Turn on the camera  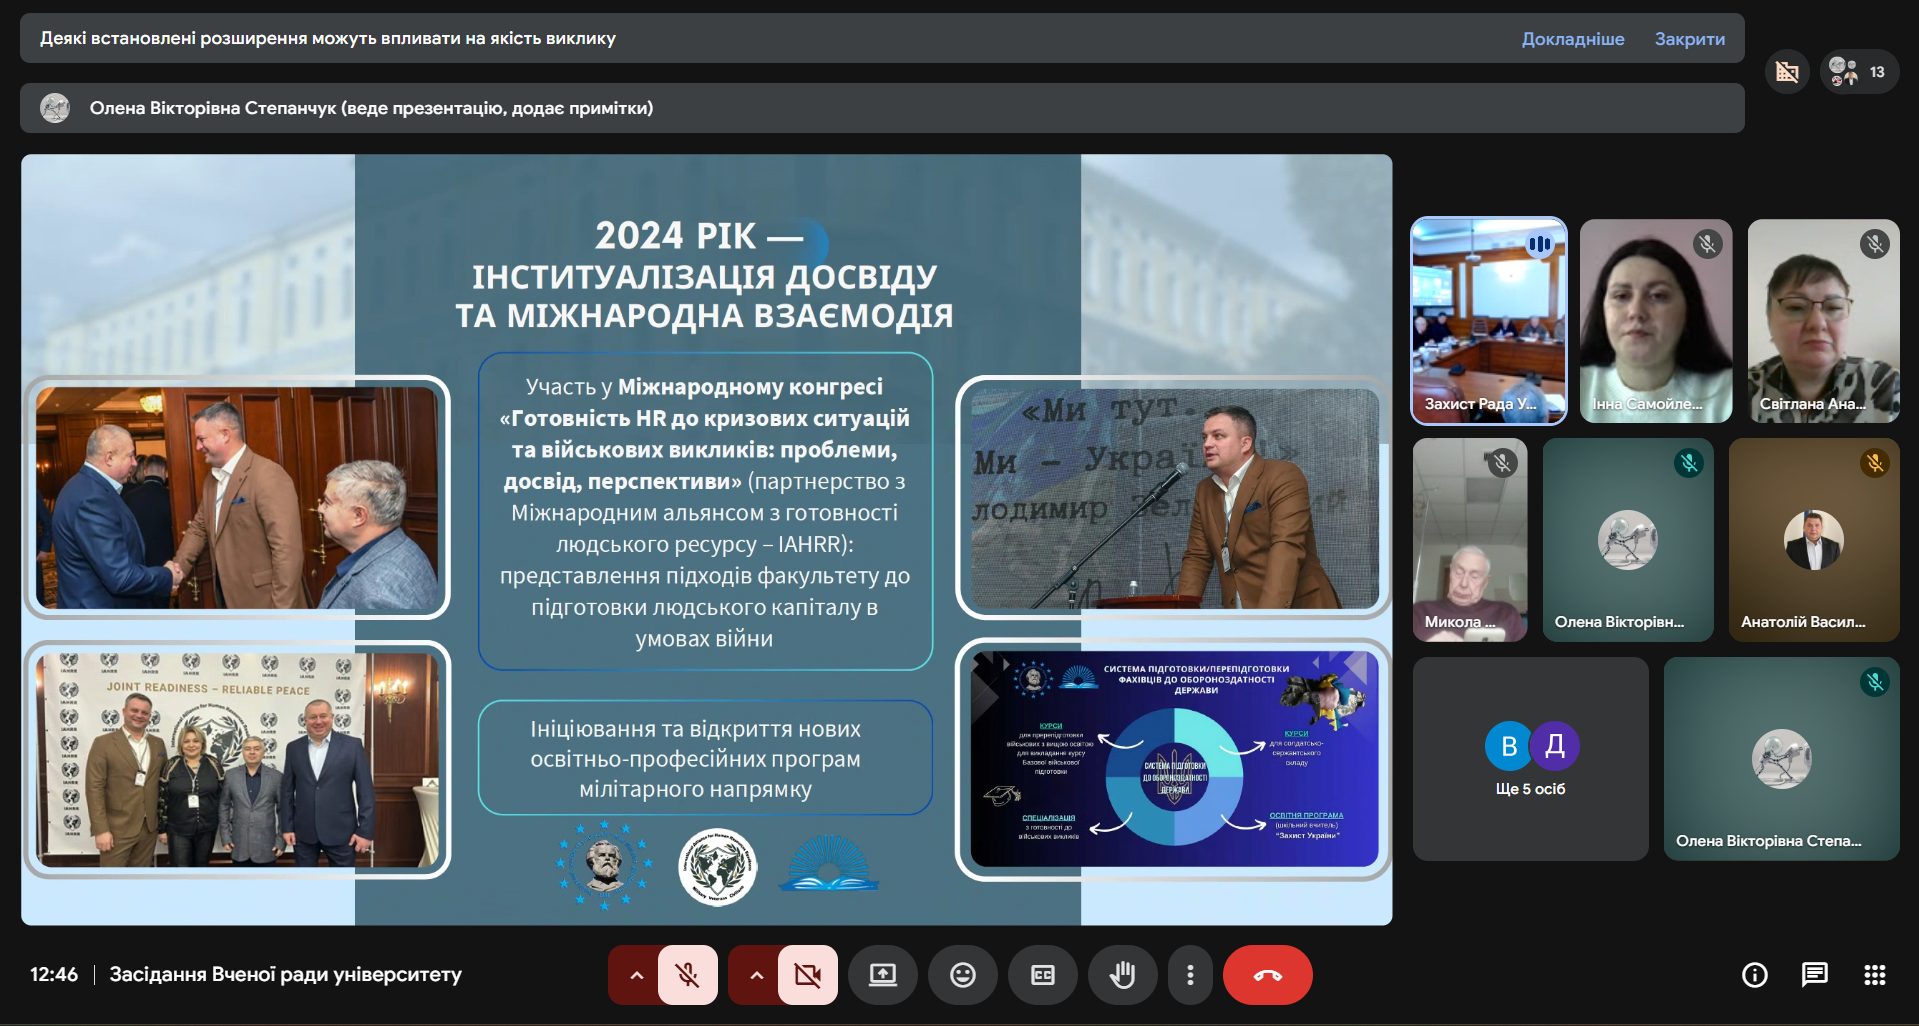coord(808,975)
